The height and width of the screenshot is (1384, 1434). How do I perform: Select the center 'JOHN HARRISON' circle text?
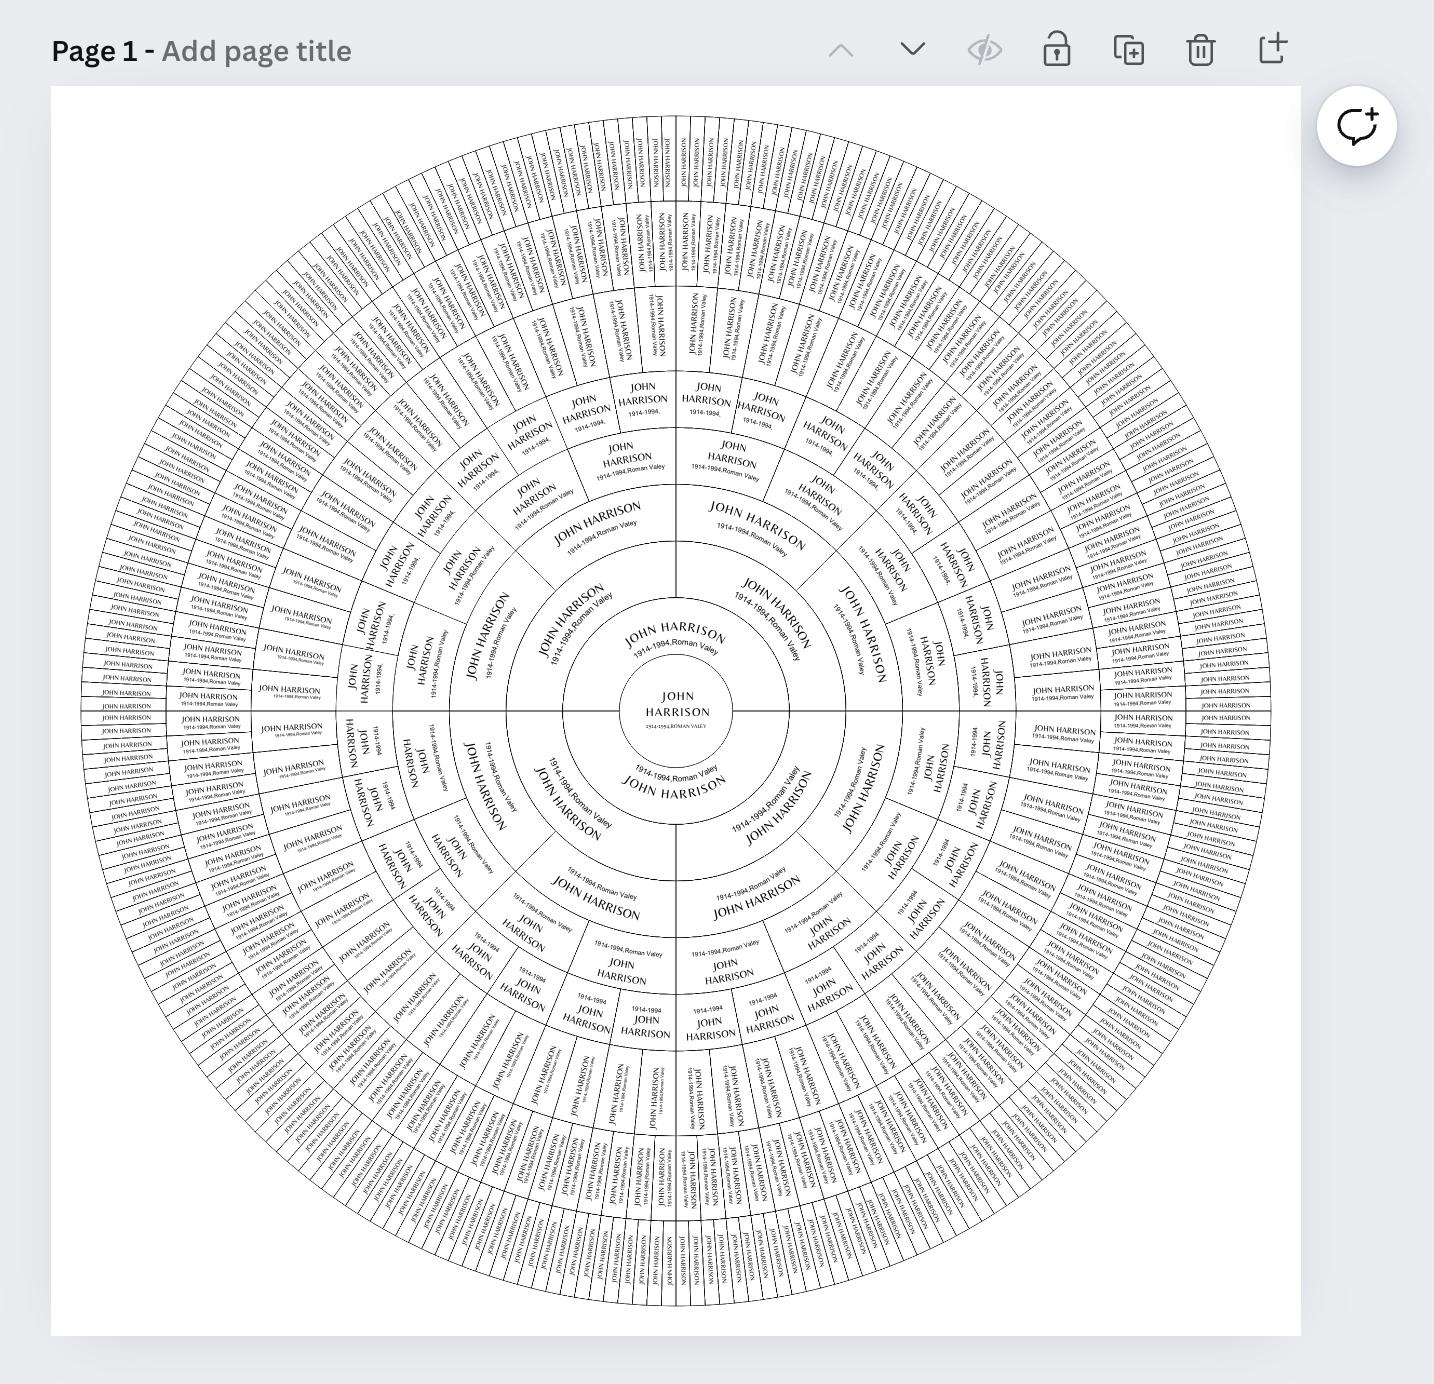[677, 704]
